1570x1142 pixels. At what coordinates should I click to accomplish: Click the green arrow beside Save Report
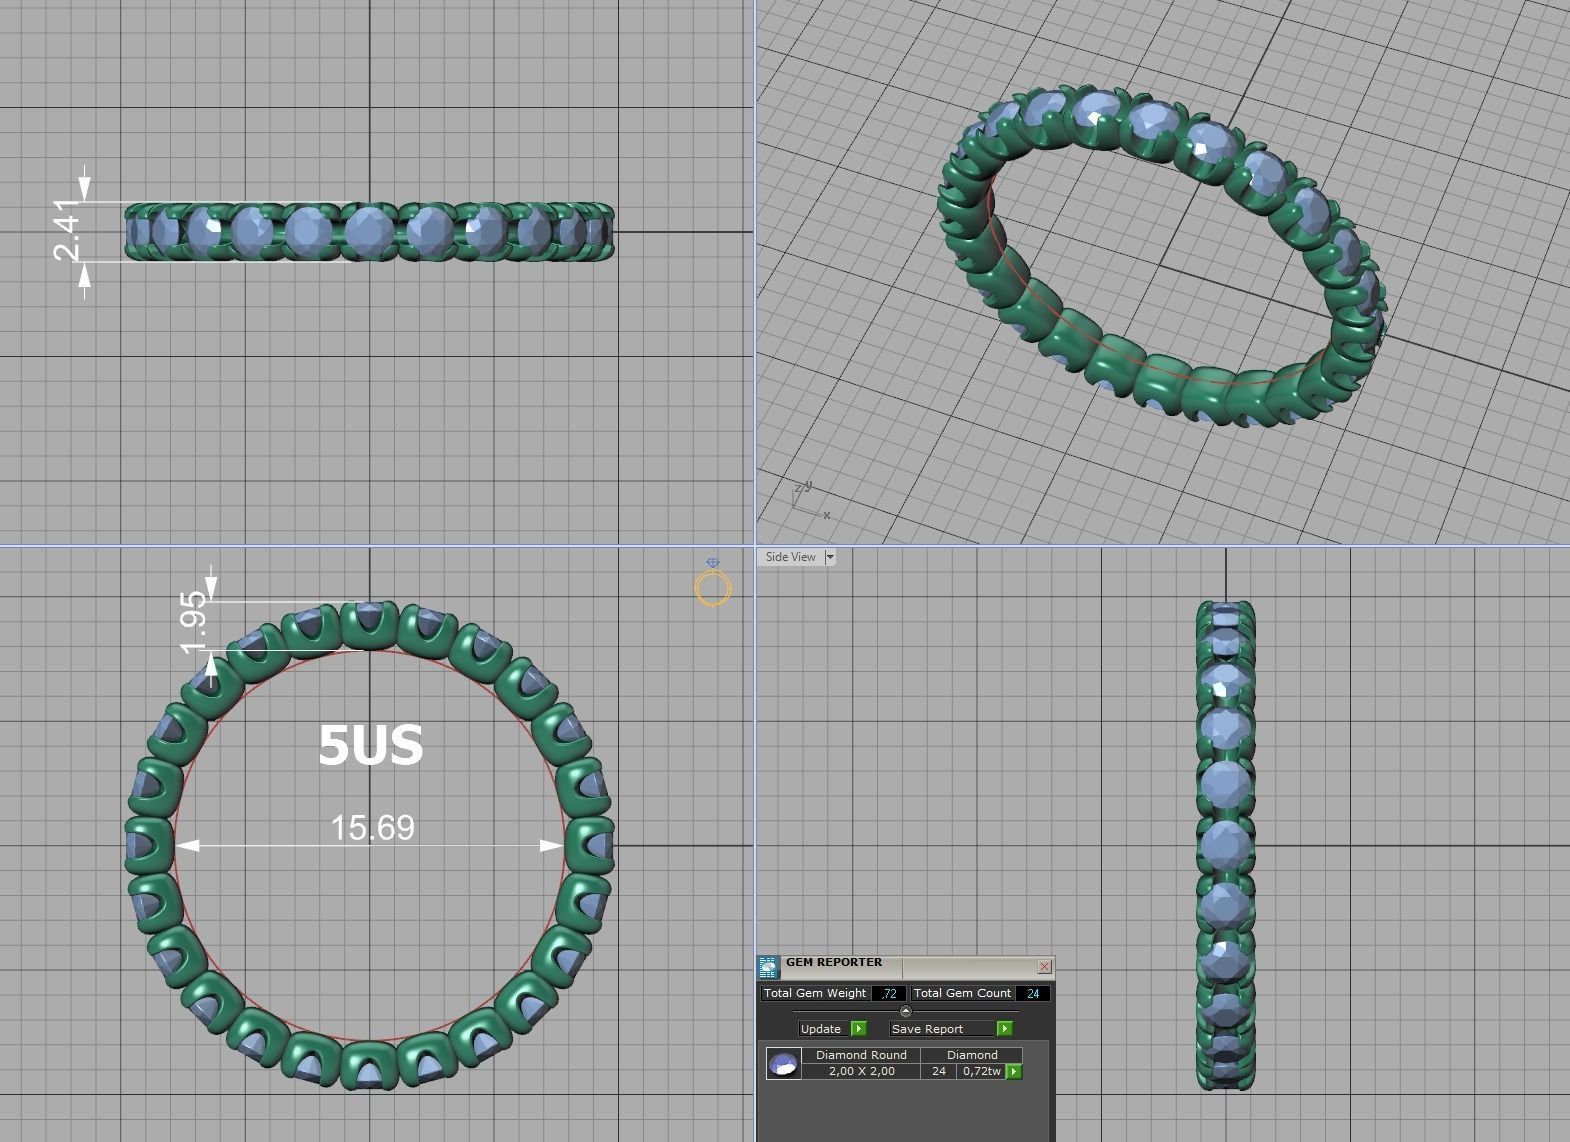pyautogui.click(x=1004, y=1029)
